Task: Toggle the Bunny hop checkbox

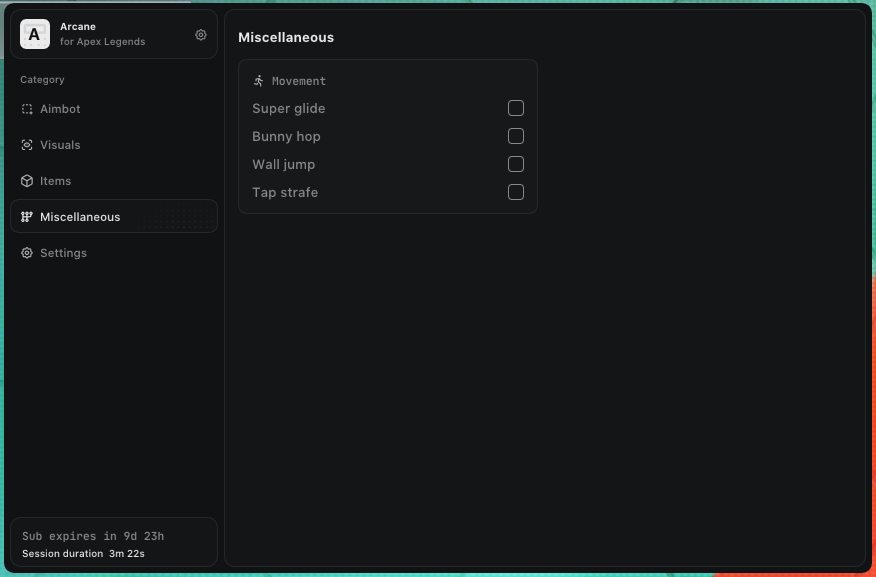Action: [516, 136]
